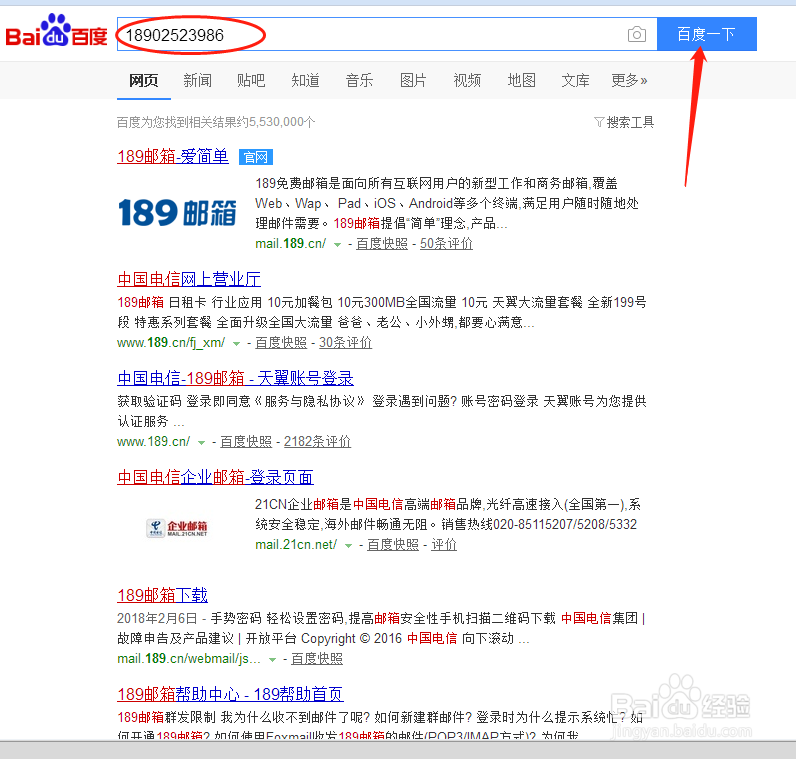Focus the search box containing 18902523986
Viewport: 796px width, 759px height.
387,35
